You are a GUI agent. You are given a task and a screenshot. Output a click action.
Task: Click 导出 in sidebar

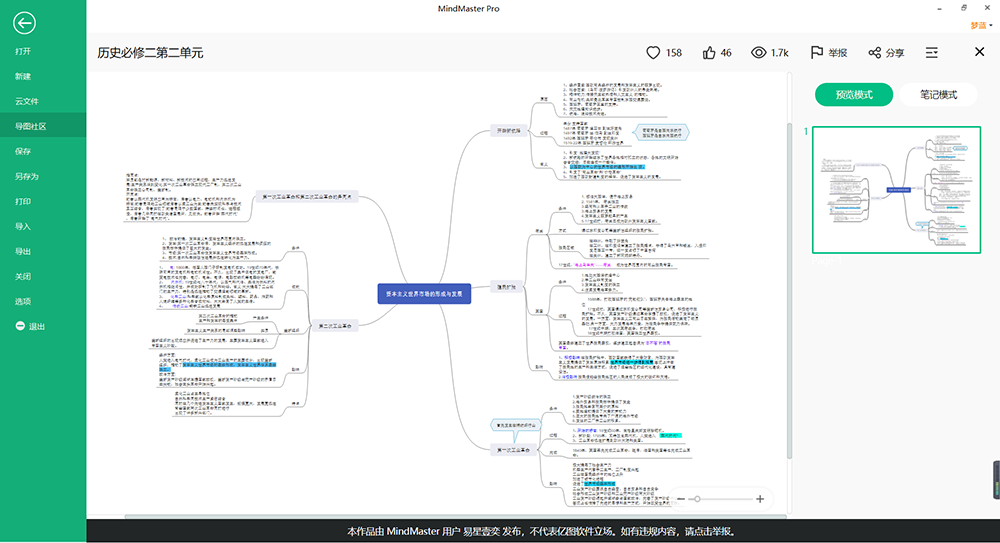[24, 251]
